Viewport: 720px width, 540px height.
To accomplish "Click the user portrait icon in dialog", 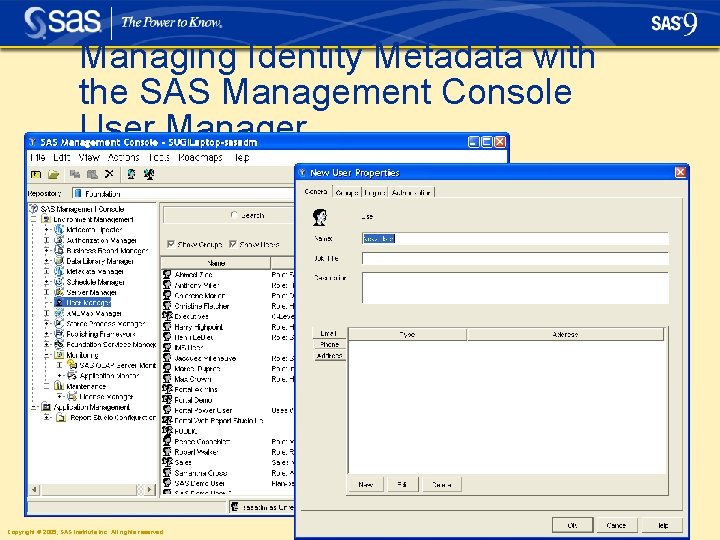I will click(x=320, y=217).
